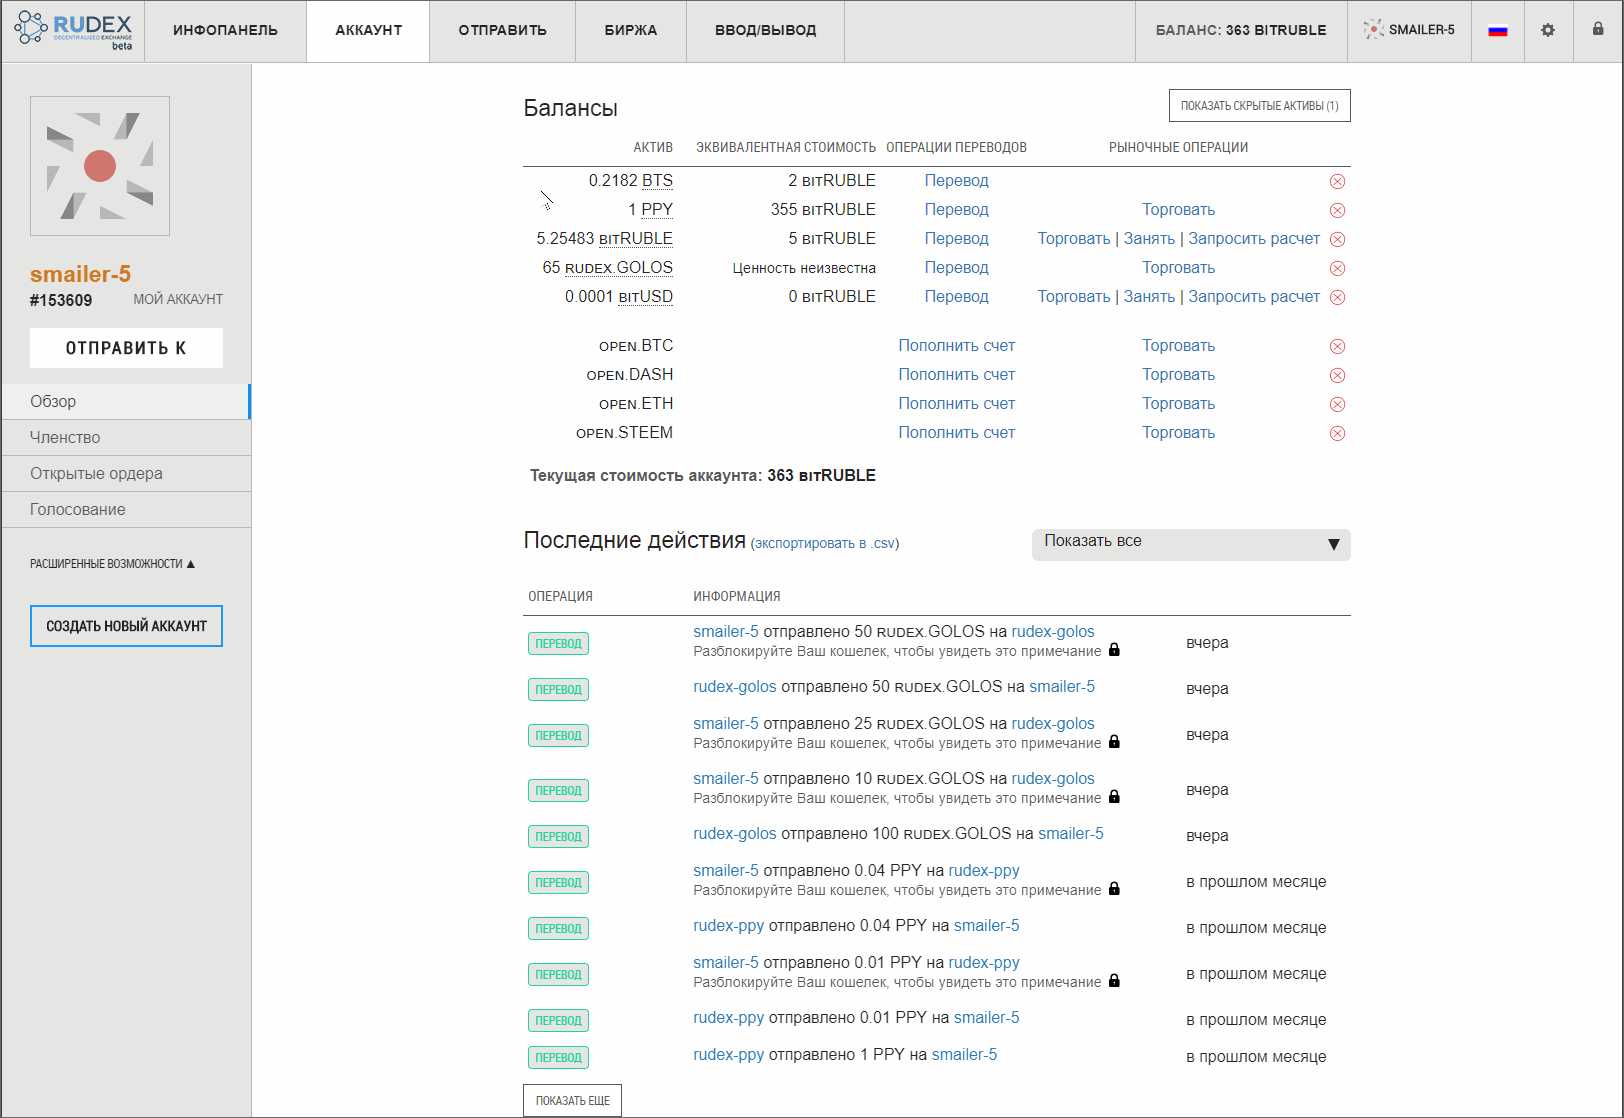This screenshot has height=1118, width=1624.
Task: Hide the bitUSD asset row
Action: point(1337,297)
